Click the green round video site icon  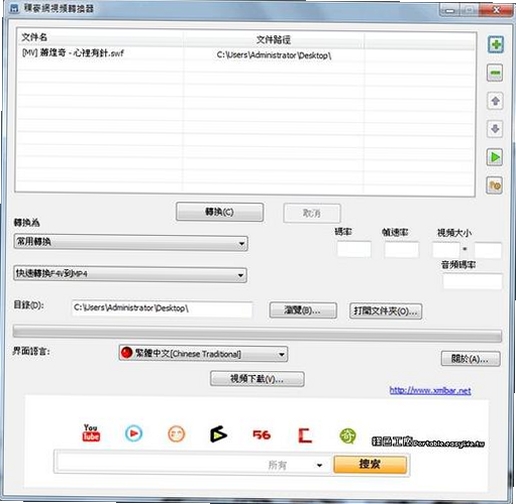(x=348, y=436)
